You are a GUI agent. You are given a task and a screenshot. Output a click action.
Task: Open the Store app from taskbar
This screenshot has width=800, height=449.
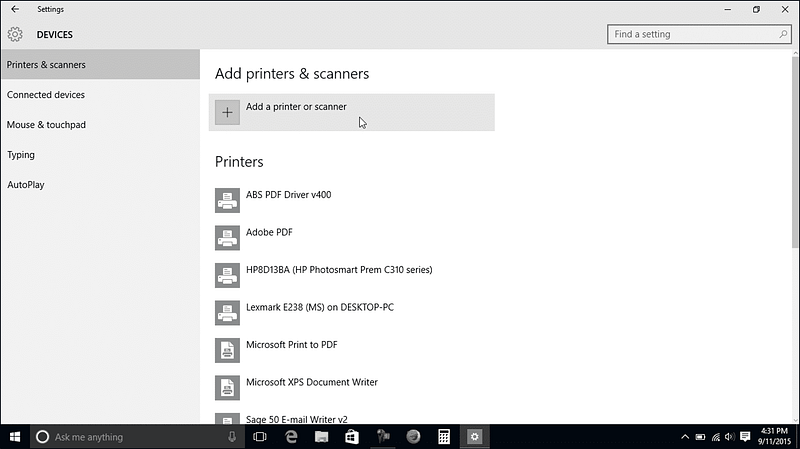pos(352,437)
